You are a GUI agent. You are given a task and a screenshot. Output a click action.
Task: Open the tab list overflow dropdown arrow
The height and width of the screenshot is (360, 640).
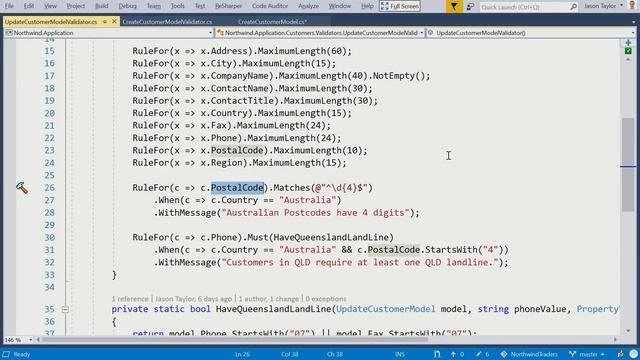pos(633,22)
